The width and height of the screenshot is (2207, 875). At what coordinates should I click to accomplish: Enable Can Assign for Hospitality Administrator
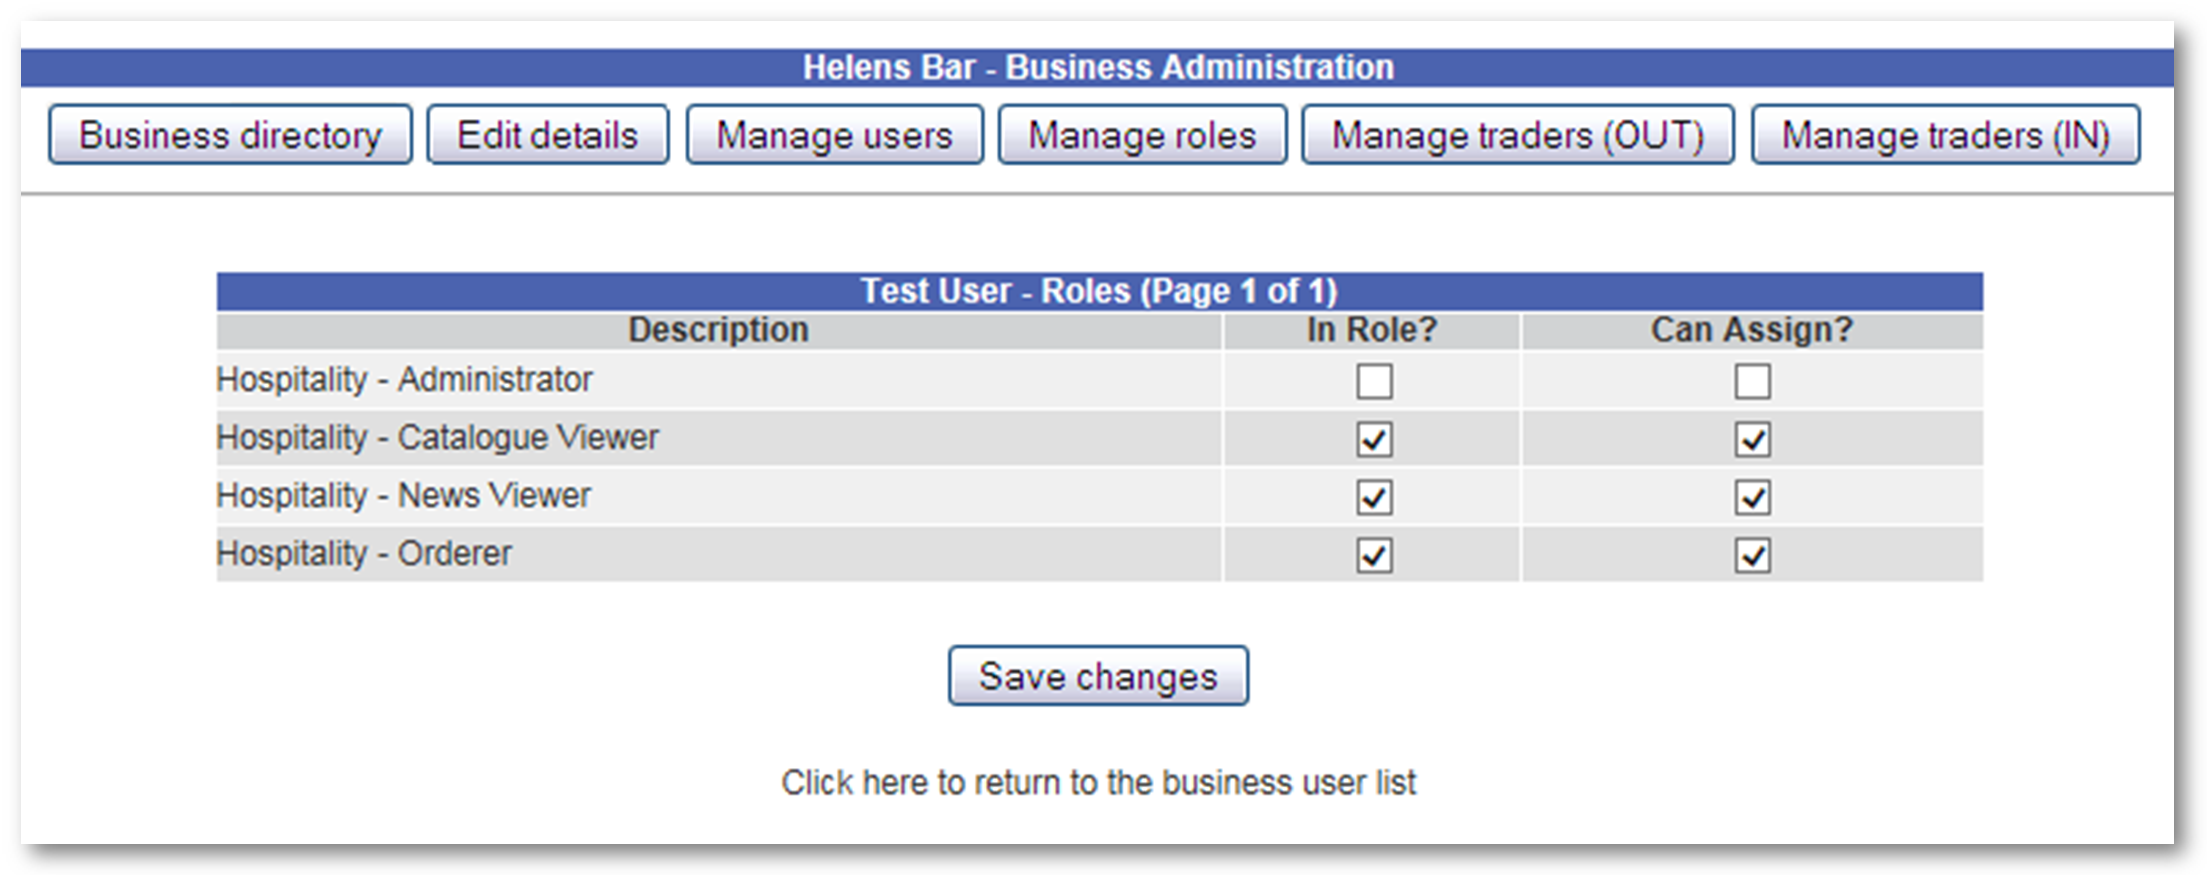tap(1752, 381)
